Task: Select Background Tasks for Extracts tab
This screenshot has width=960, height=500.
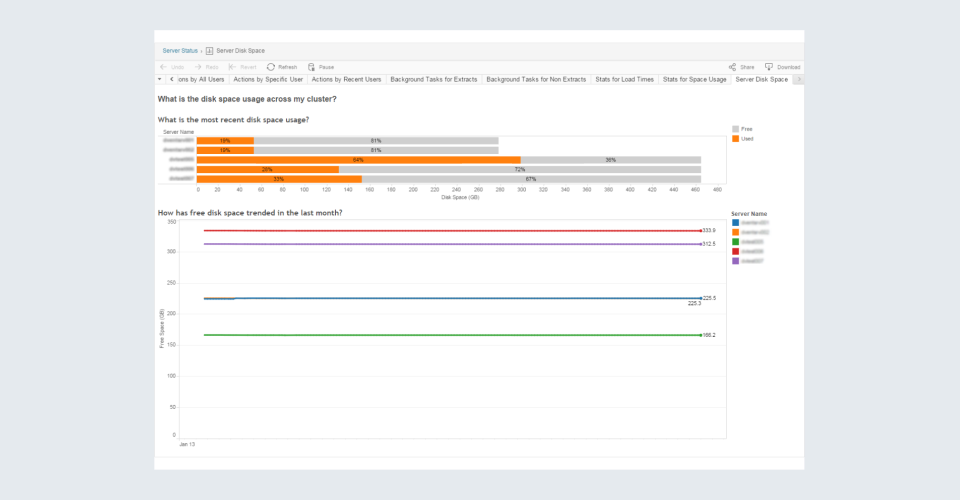Action: tap(433, 78)
